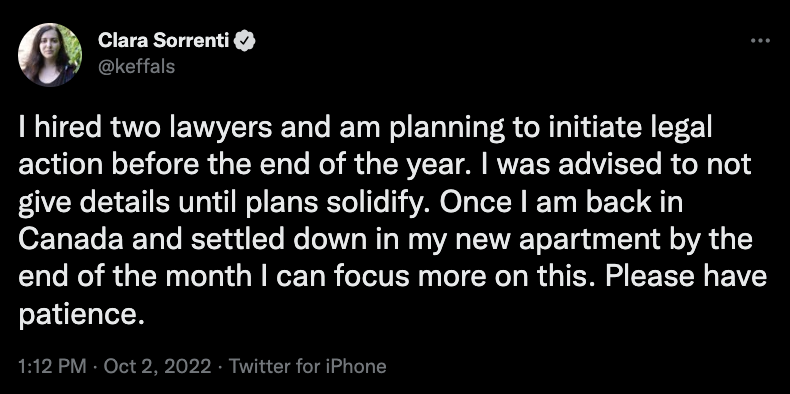Open Clara Sorrenti's profile avatar photo
Viewport: 790px width, 394px height.
point(50,55)
